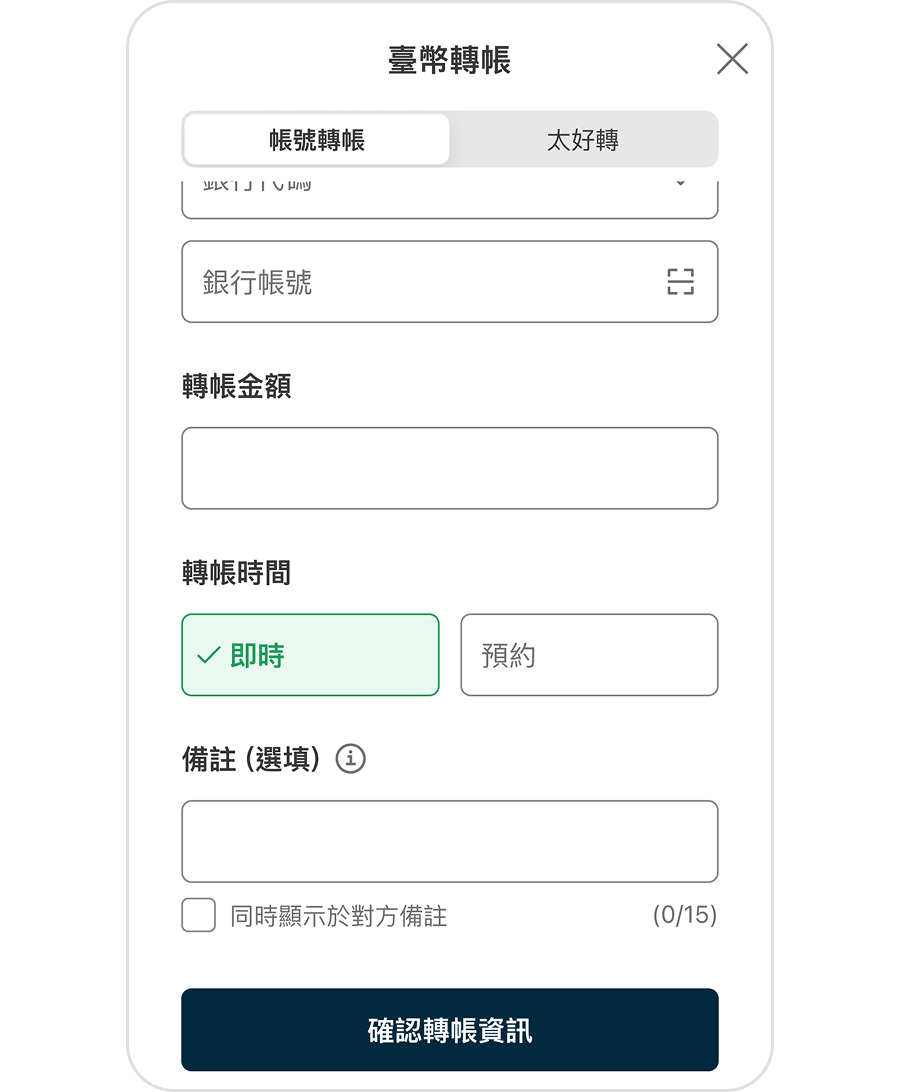Click the (0/15) character counter
The width and height of the screenshot is (900, 1092).
point(685,914)
